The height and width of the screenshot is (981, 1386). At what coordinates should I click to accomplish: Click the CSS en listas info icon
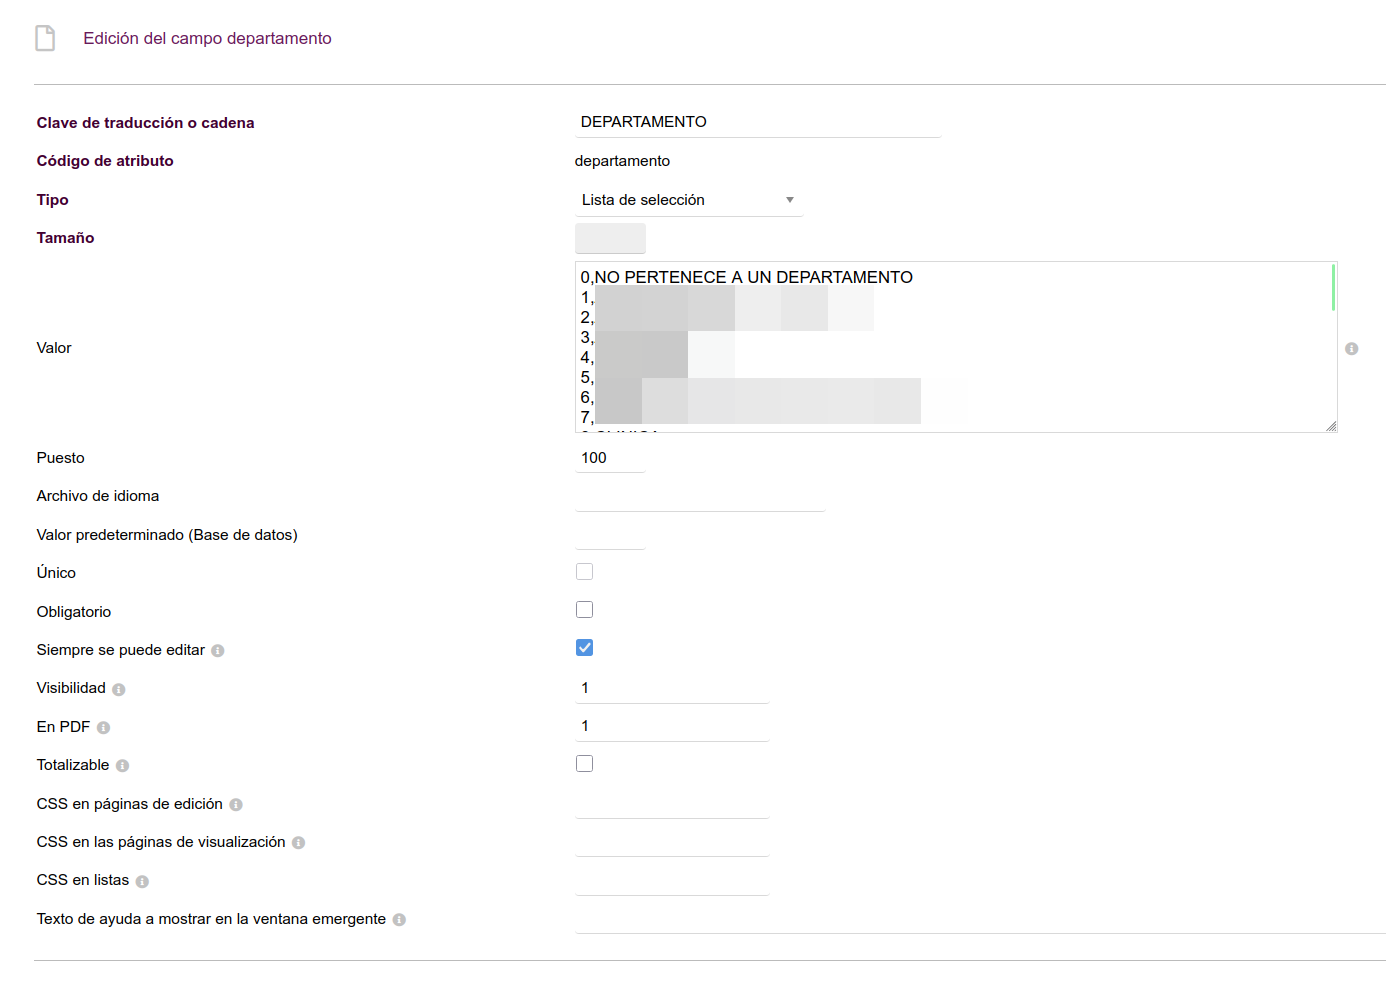[142, 881]
